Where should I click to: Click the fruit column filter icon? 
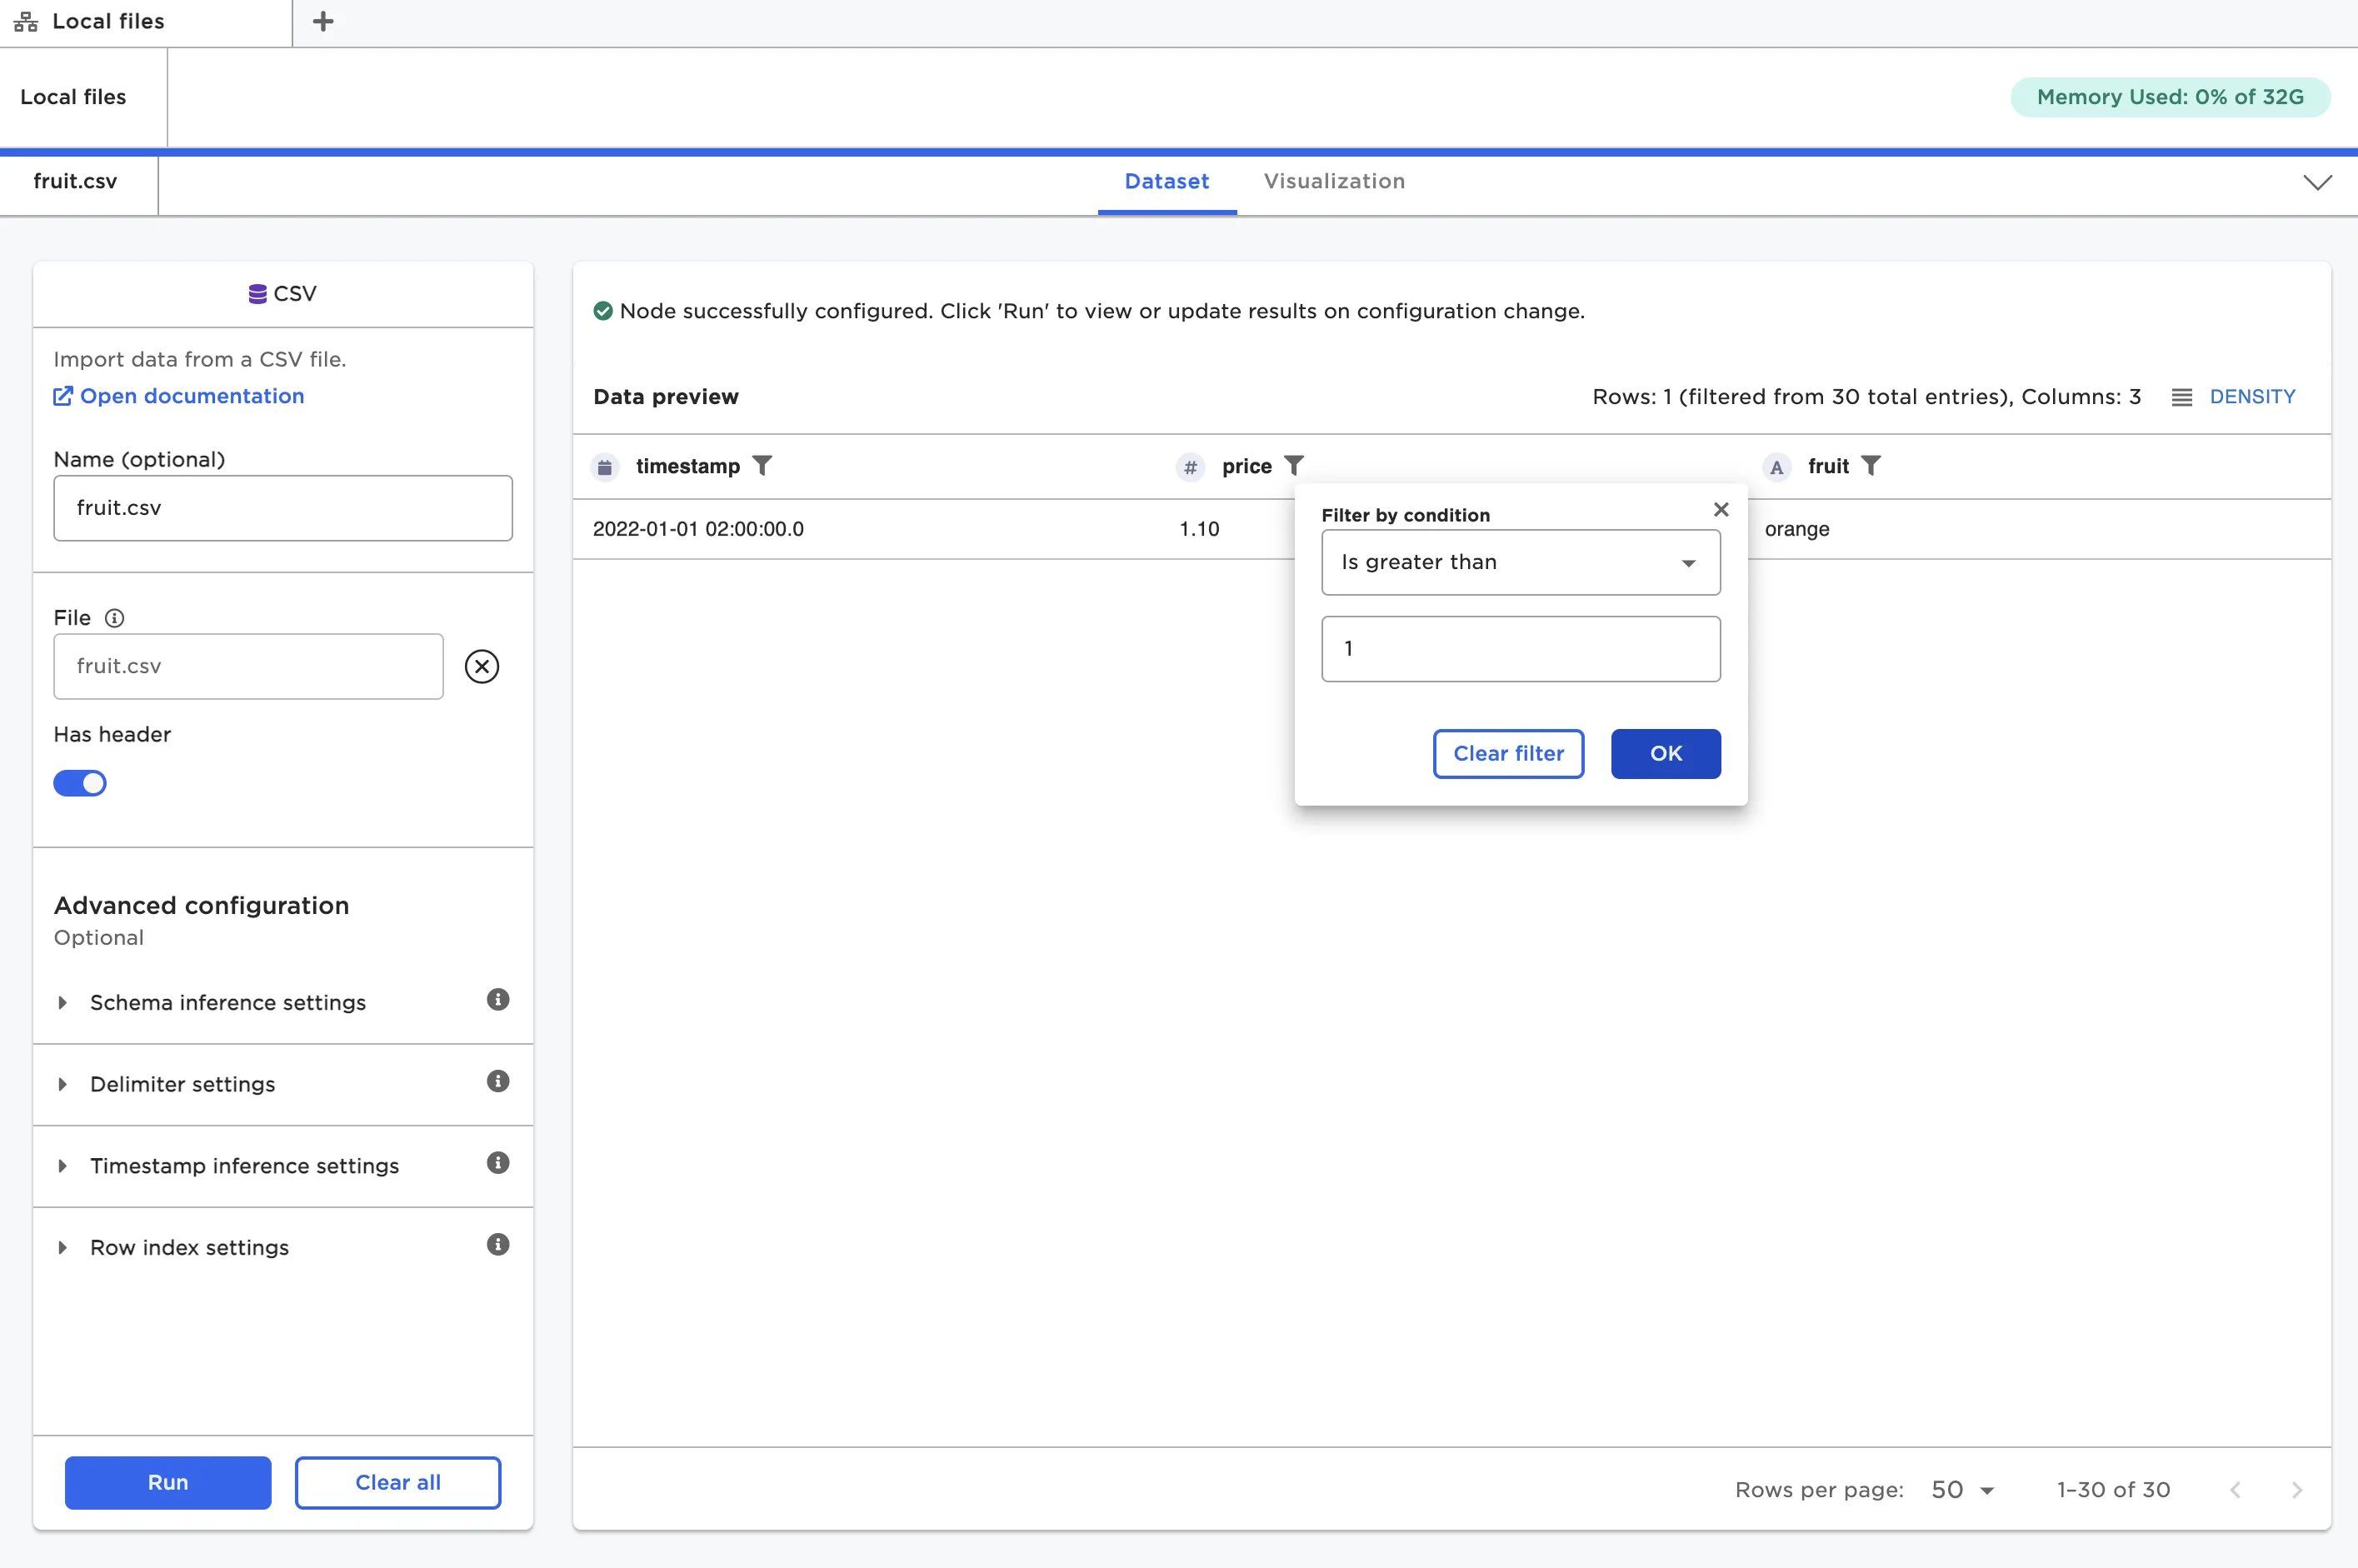coord(1871,466)
